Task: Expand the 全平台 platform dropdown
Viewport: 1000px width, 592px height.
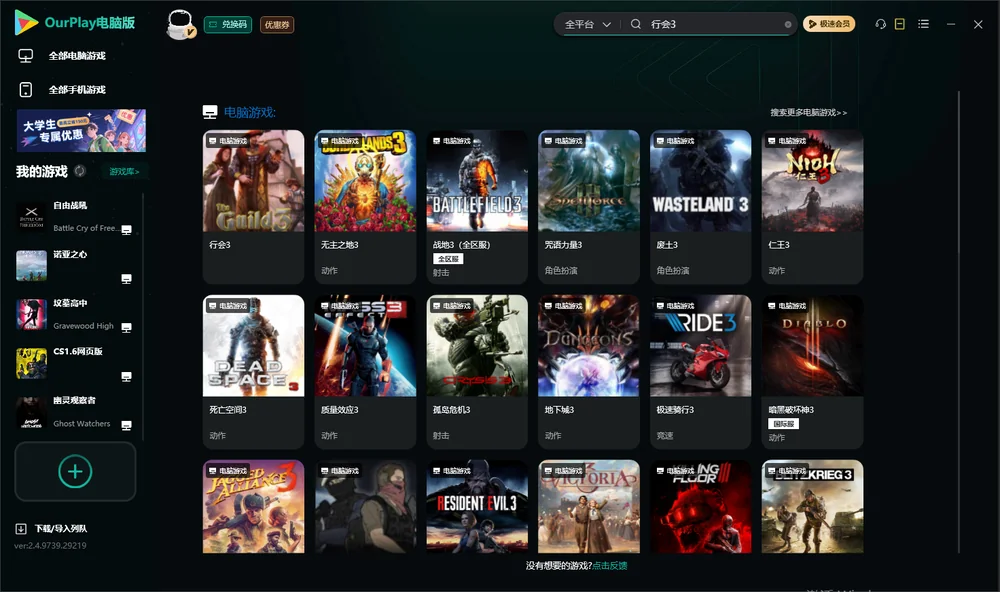Action: click(587, 24)
